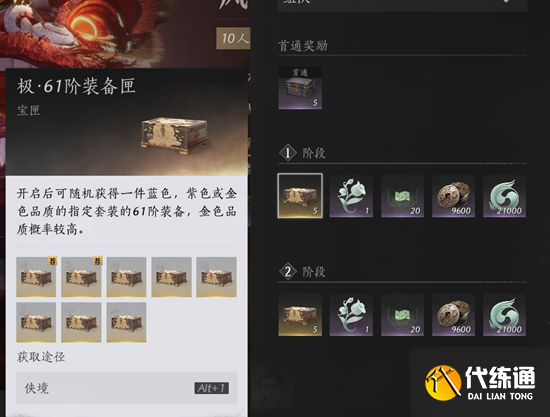Select last set chest in second row
The width and height of the screenshot is (550, 417).
(x=126, y=322)
